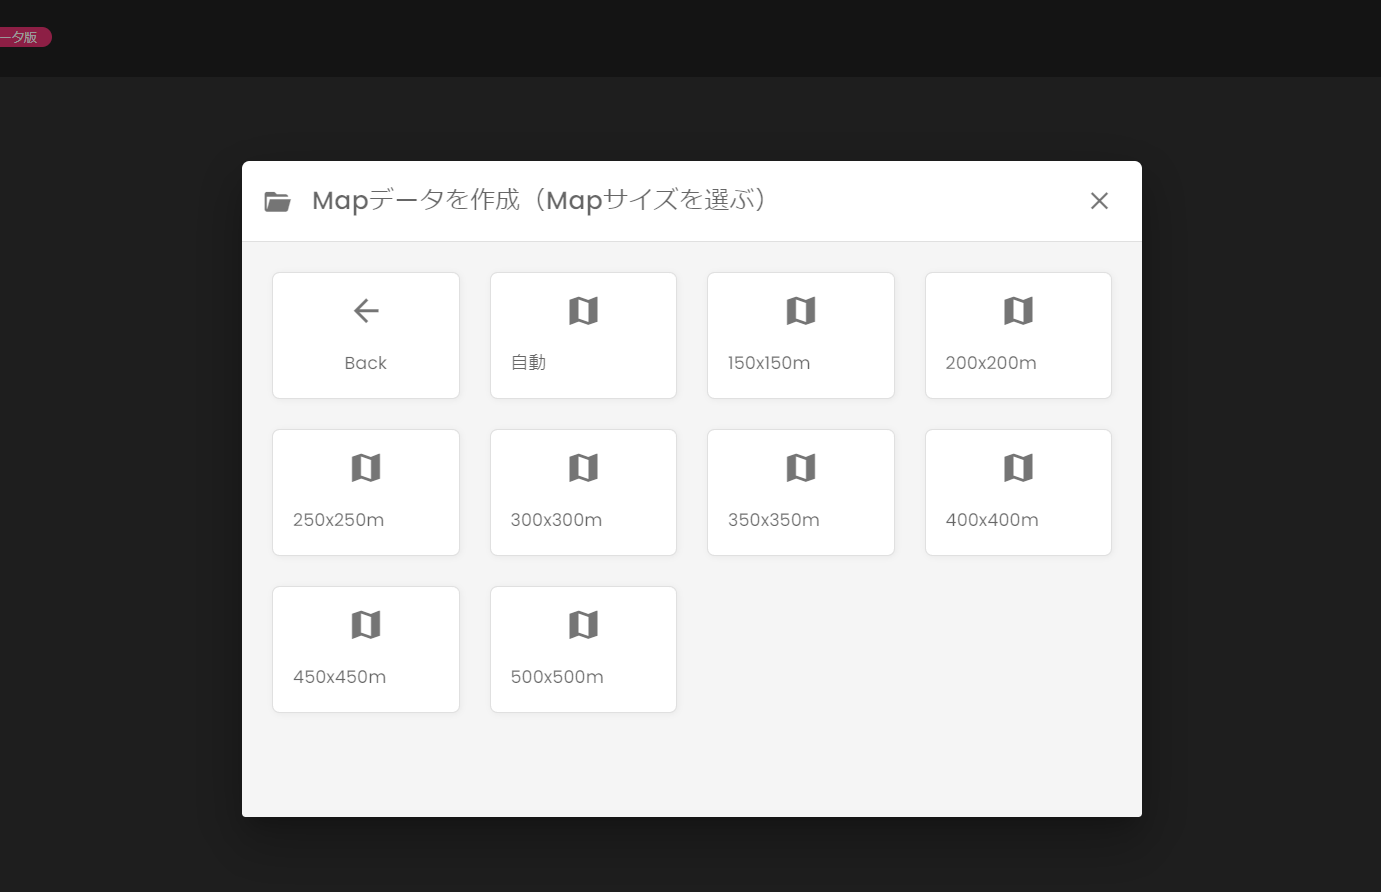This screenshot has width=1381, height=892.
Task: Select the 300x300m map size
Action: point(583,492)
